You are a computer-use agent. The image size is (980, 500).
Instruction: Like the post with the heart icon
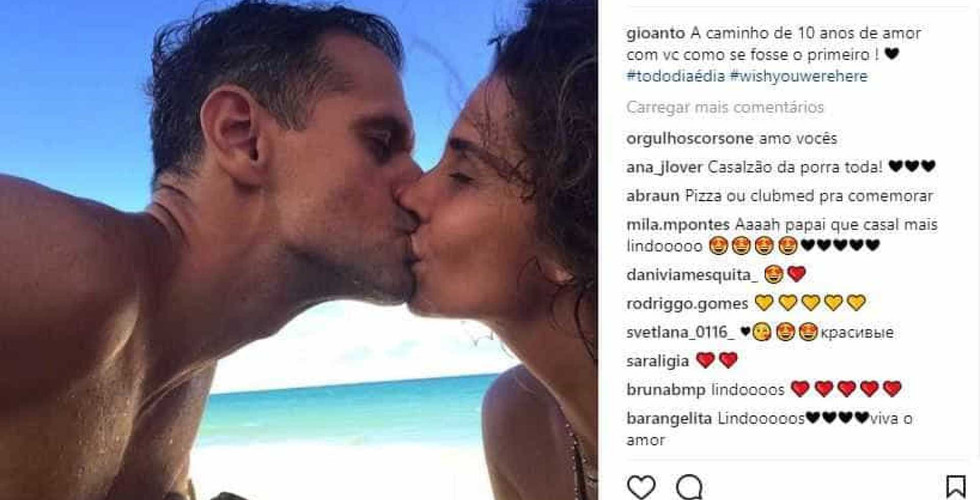click(x=641, y=487)
